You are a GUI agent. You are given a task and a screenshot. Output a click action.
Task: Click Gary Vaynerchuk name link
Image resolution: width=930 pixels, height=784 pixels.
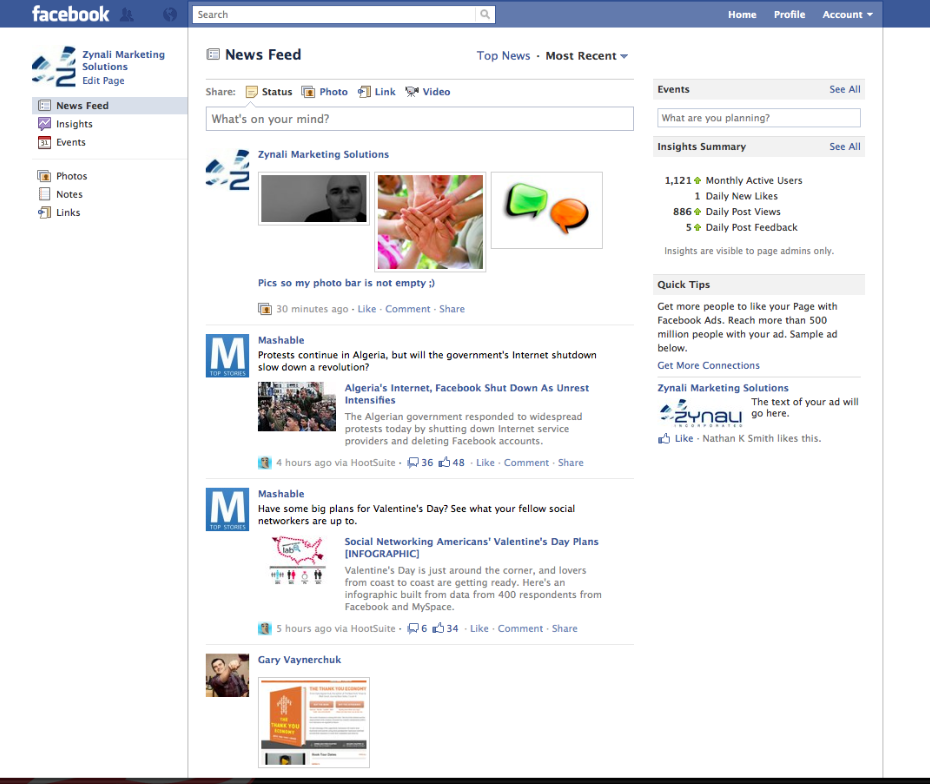(300, 659)
